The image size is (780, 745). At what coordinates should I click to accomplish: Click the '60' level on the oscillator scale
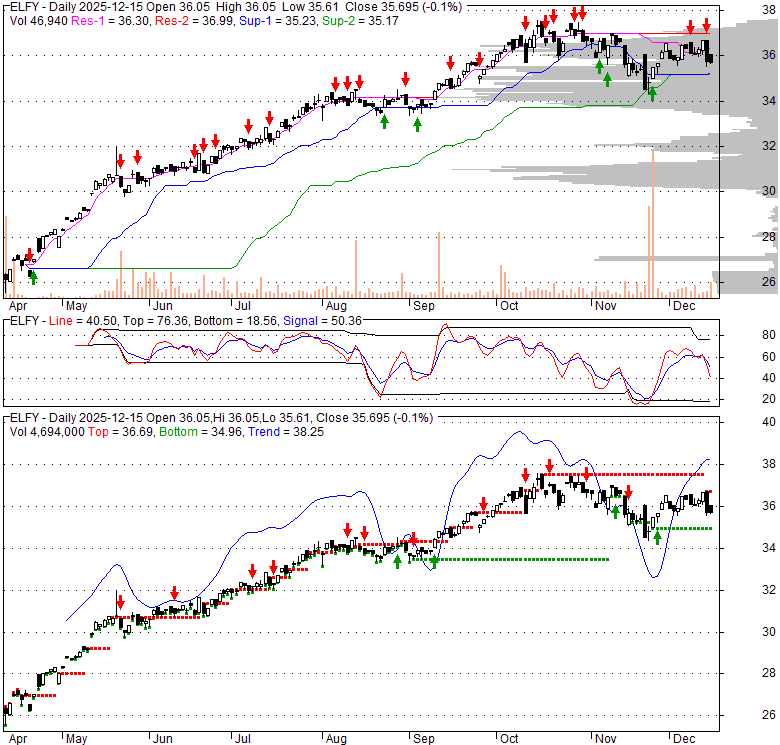769,357
